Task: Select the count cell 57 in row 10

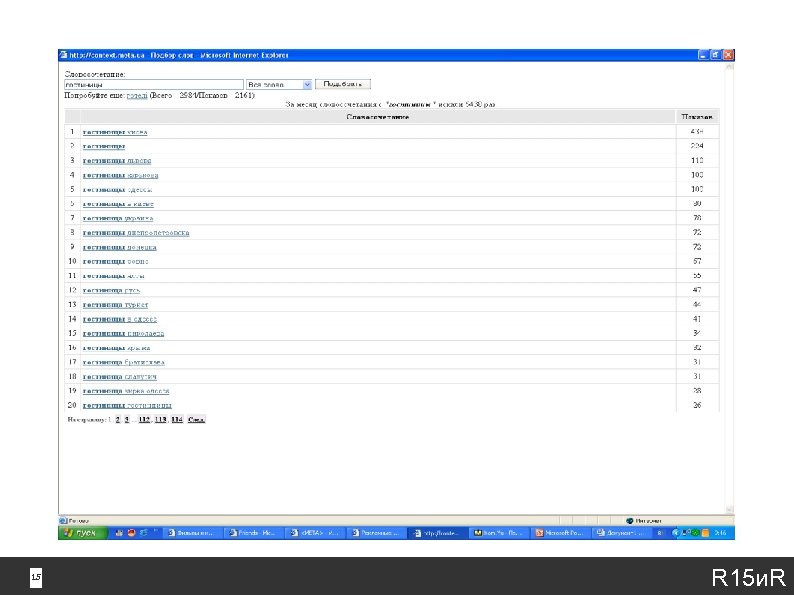Action: tap(697, 261)
